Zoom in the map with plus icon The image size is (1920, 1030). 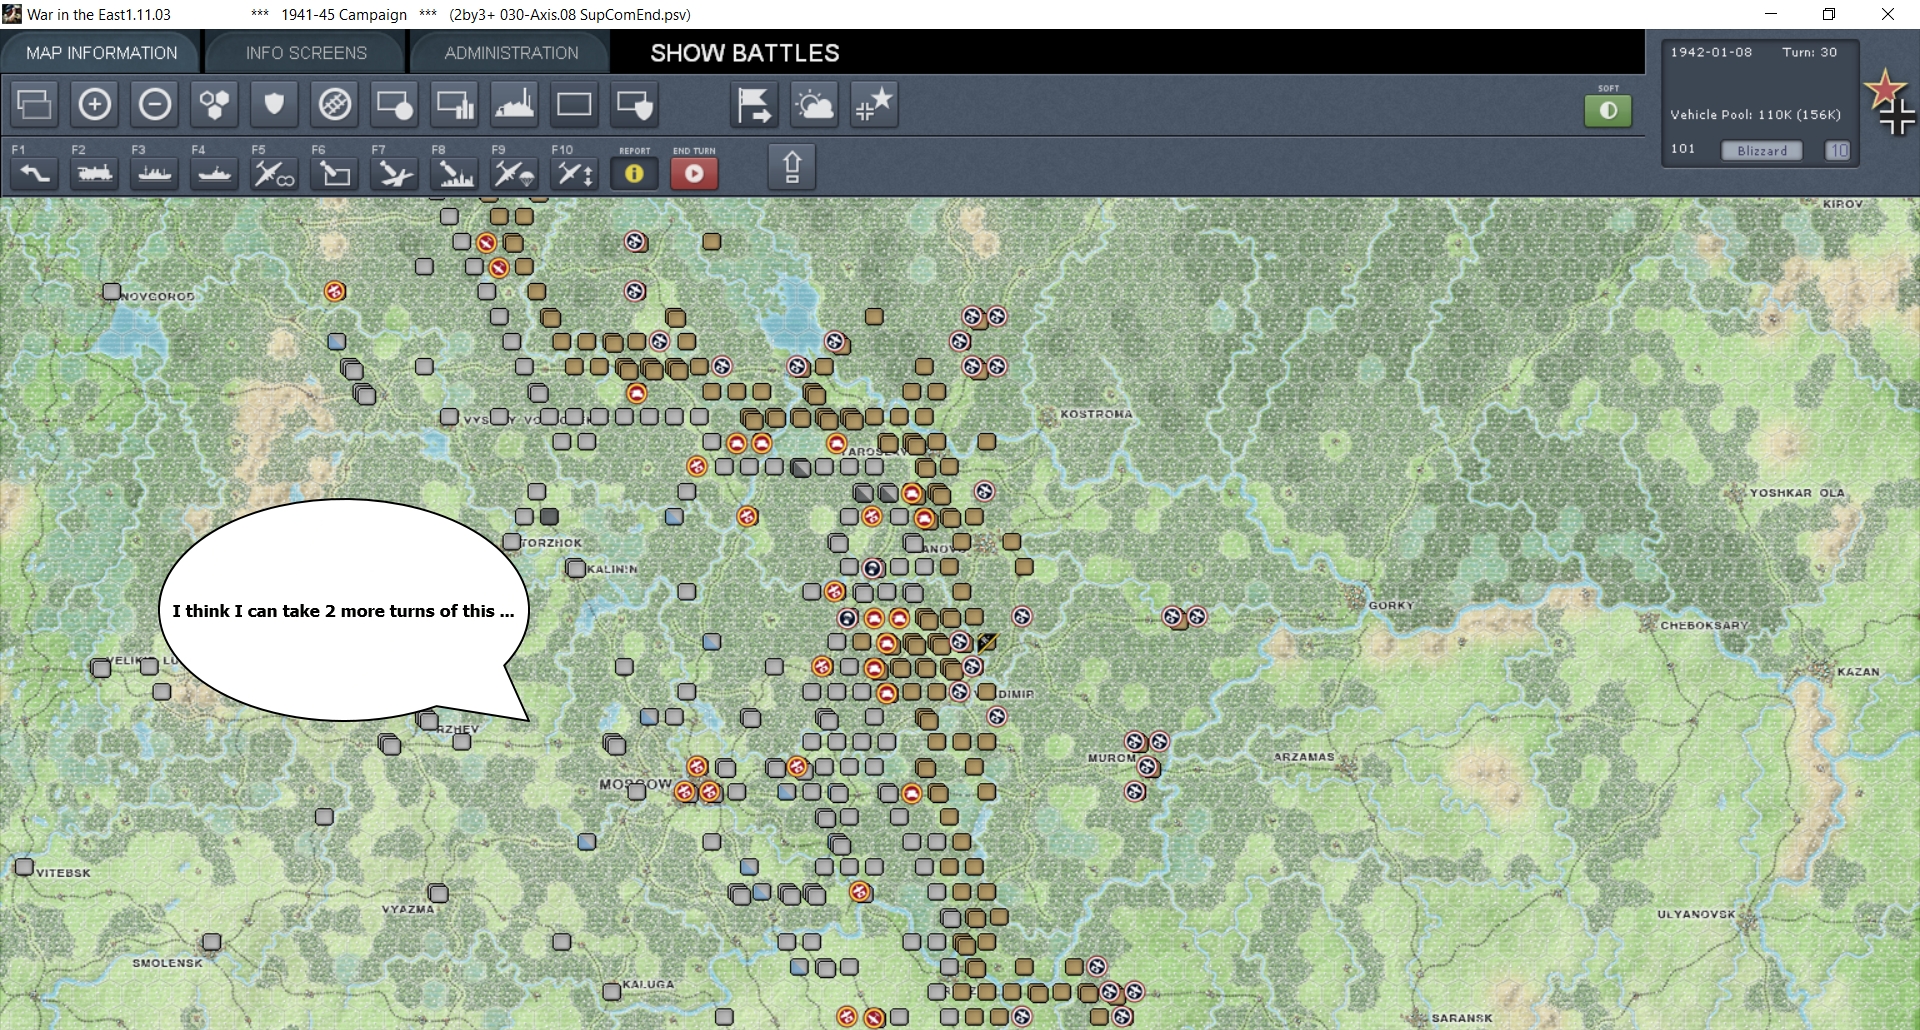coord(95,104)
